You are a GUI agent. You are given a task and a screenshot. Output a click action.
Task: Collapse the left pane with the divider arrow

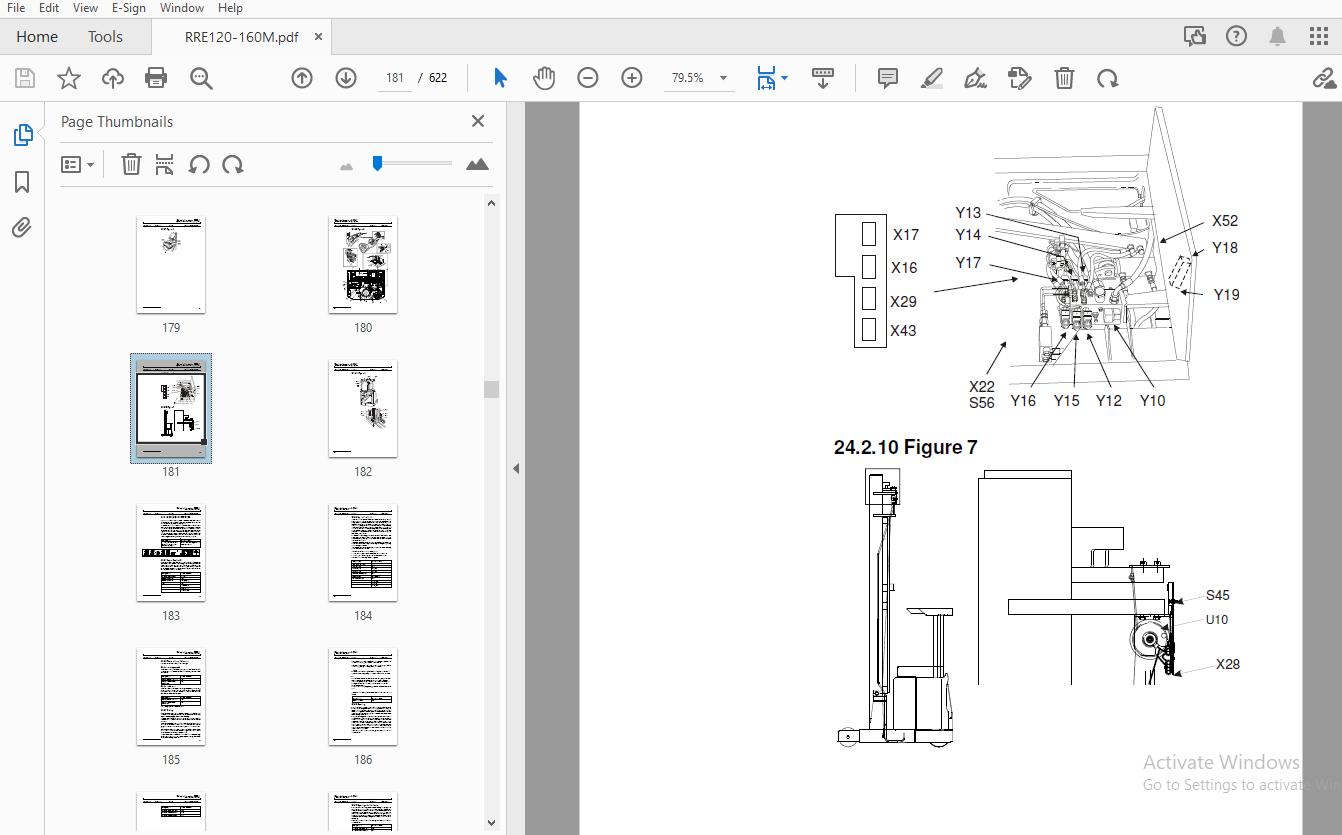(516, 468)
